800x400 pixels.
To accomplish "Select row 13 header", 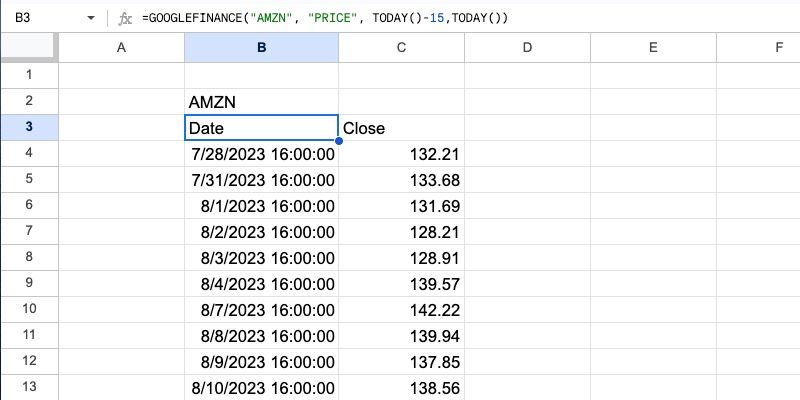I will tap(28, 387).
